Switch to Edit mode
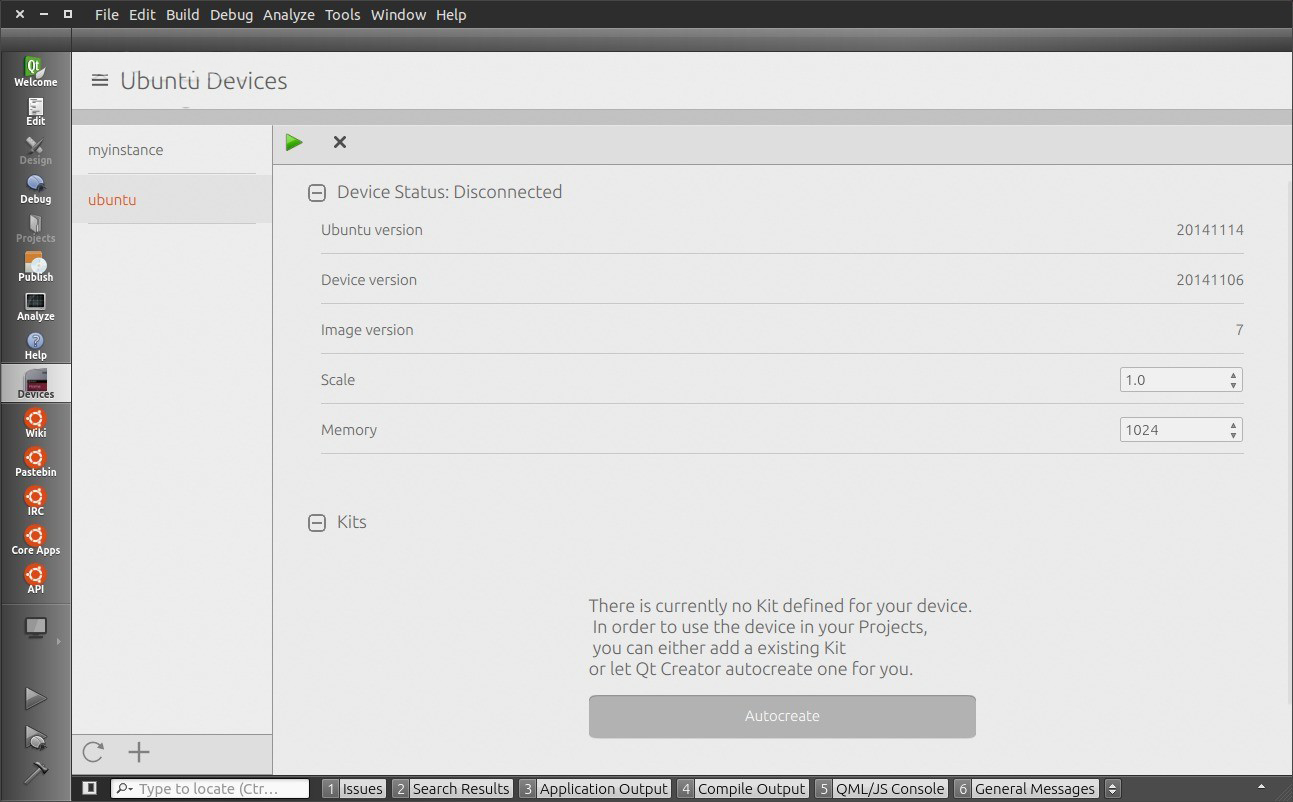 click(35, 110)
